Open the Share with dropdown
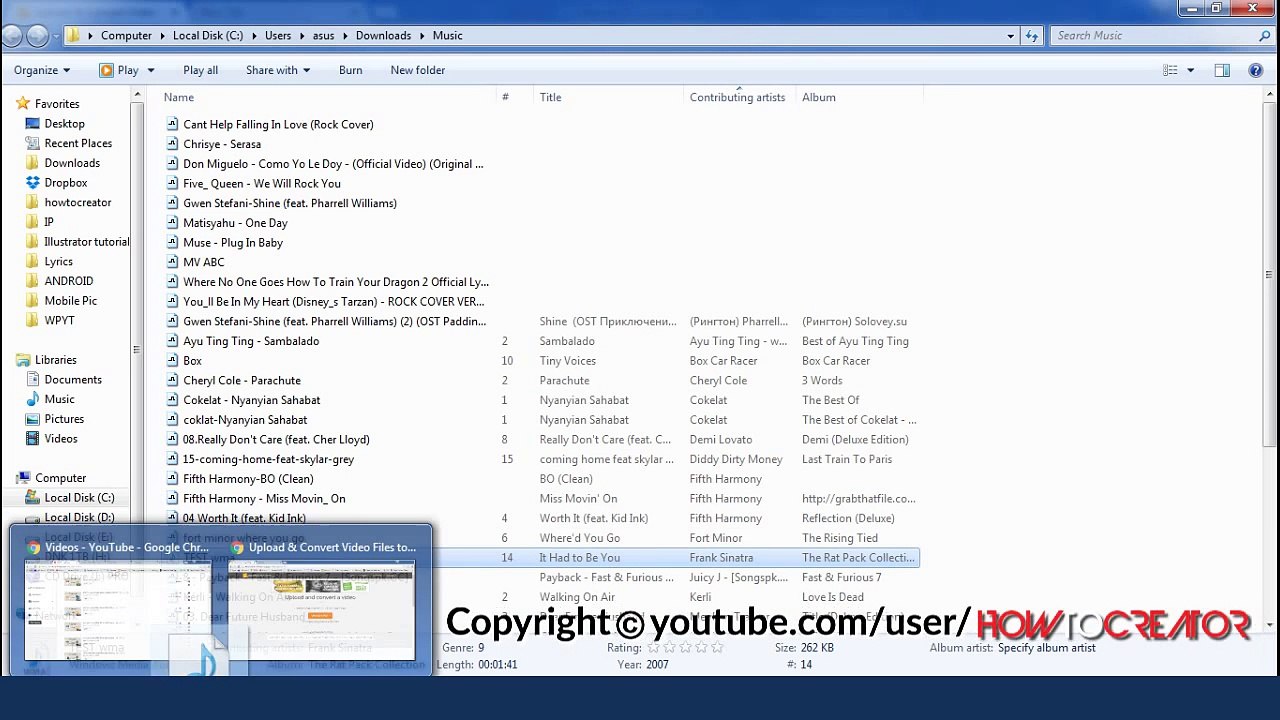The width and height of the screenshot is (1280, 720). click(278, 70)
